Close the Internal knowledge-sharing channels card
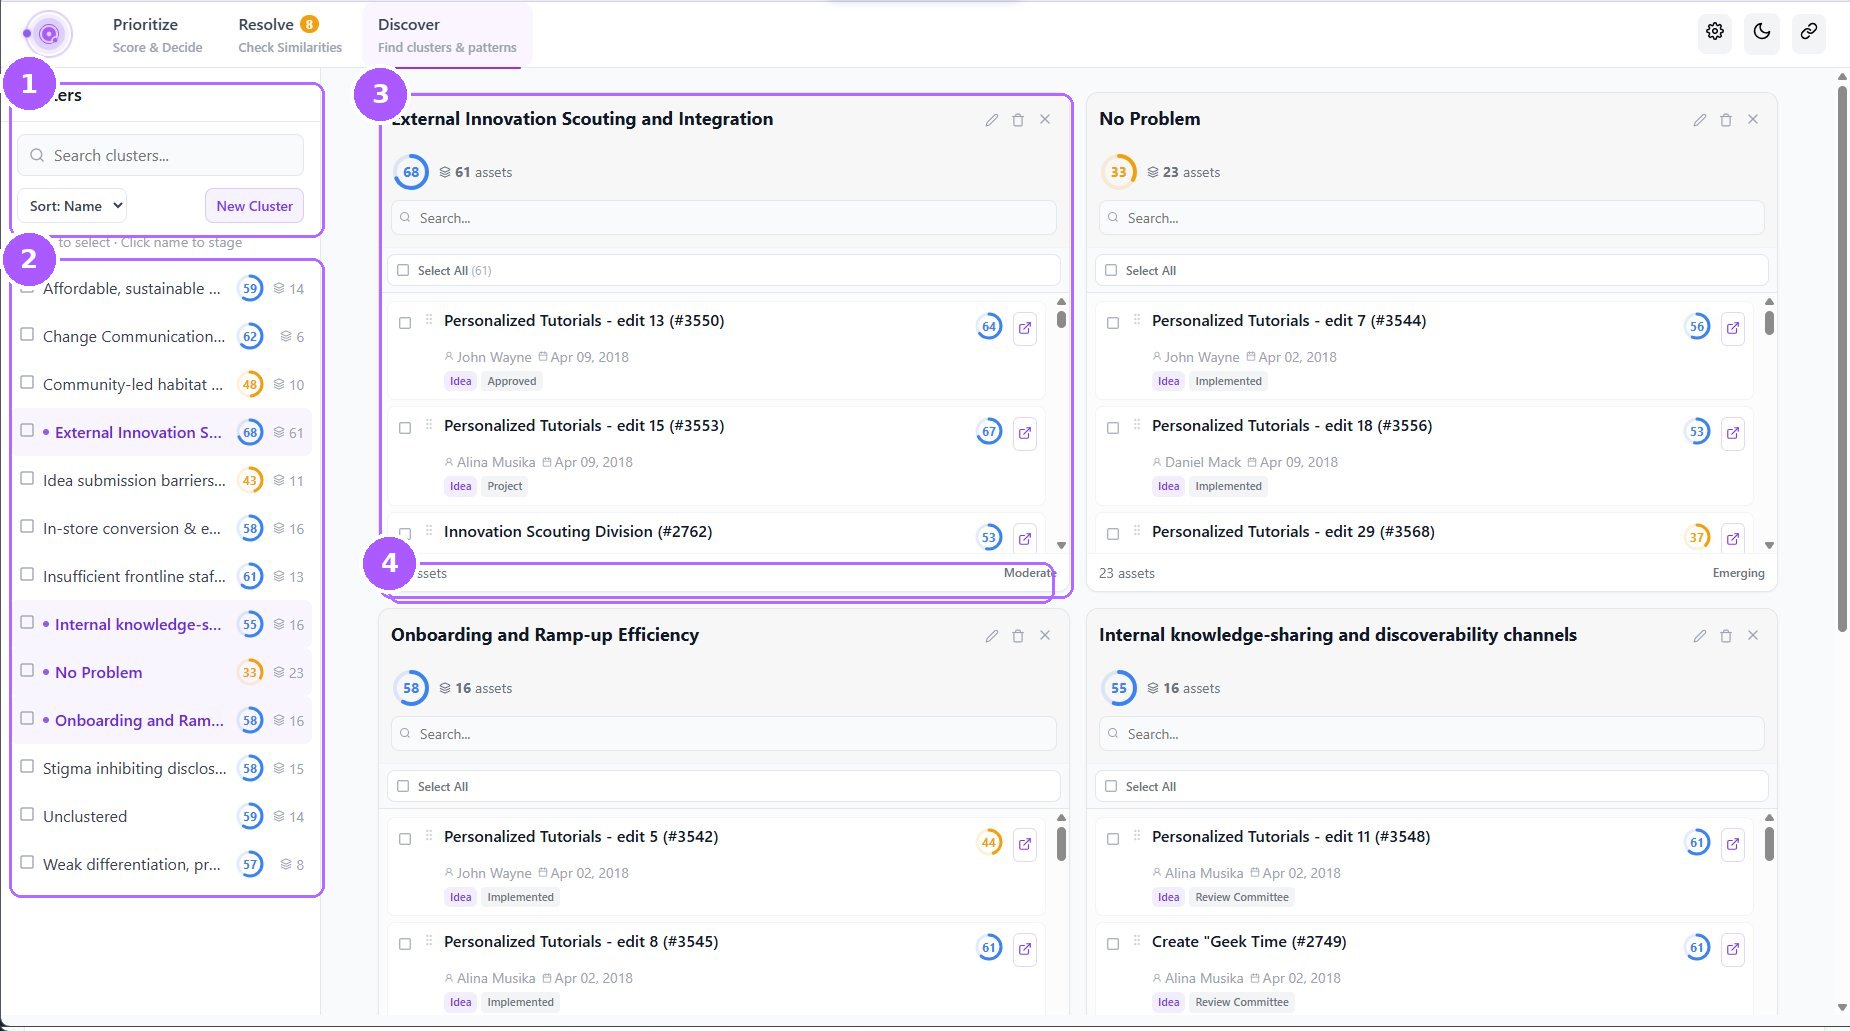 1753,636
